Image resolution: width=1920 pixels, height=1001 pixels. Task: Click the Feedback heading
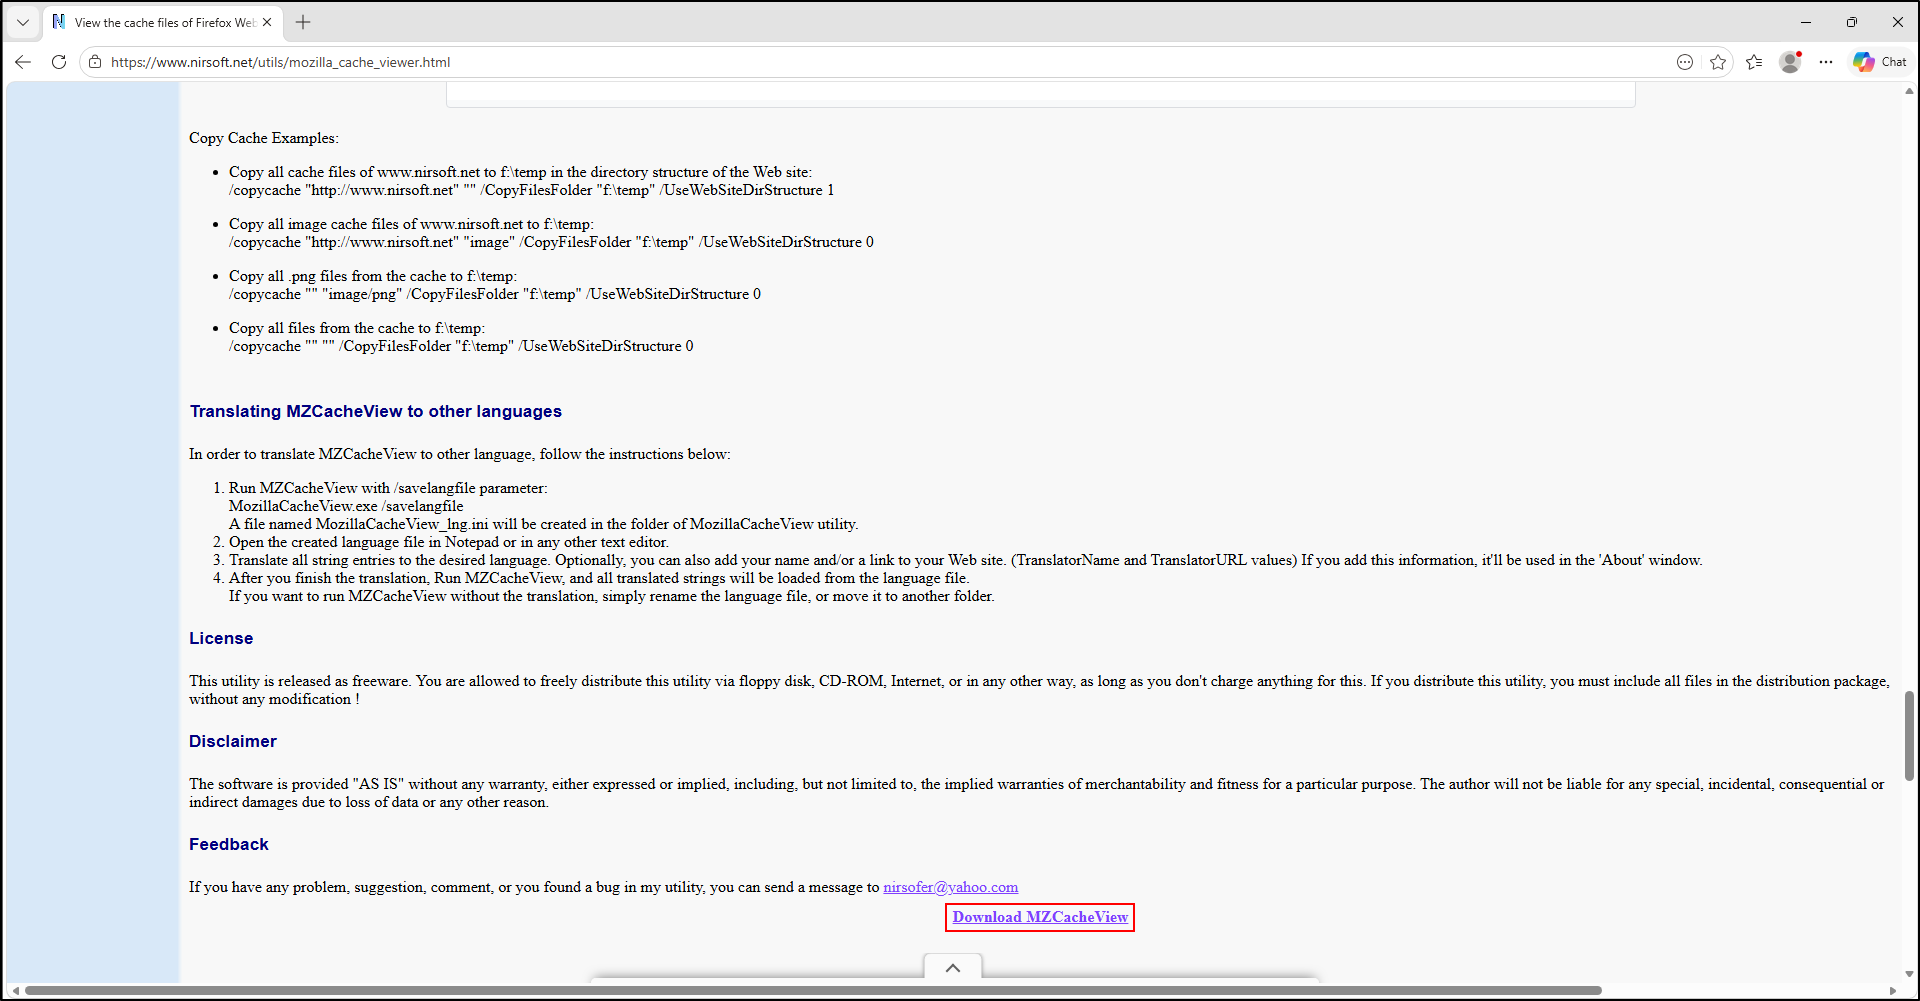coord(229,844)
